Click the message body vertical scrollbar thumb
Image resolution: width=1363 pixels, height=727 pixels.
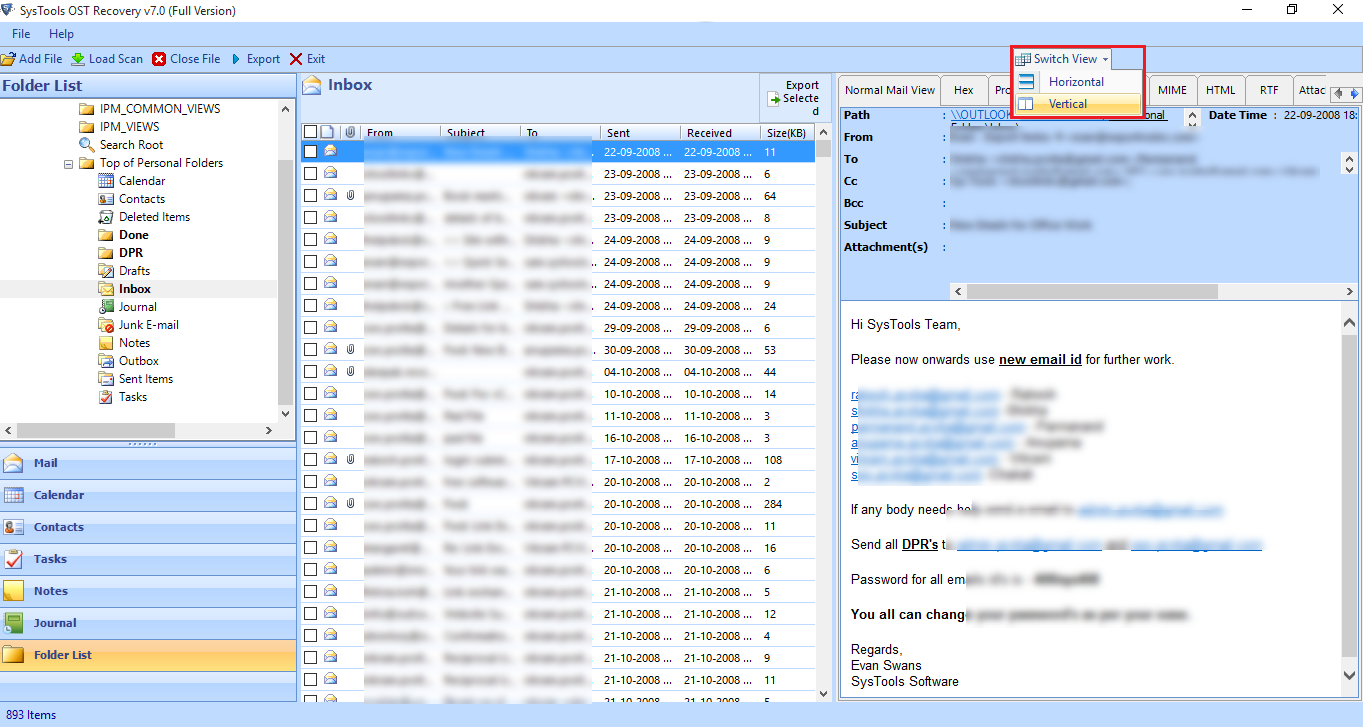click(1349, 495)
